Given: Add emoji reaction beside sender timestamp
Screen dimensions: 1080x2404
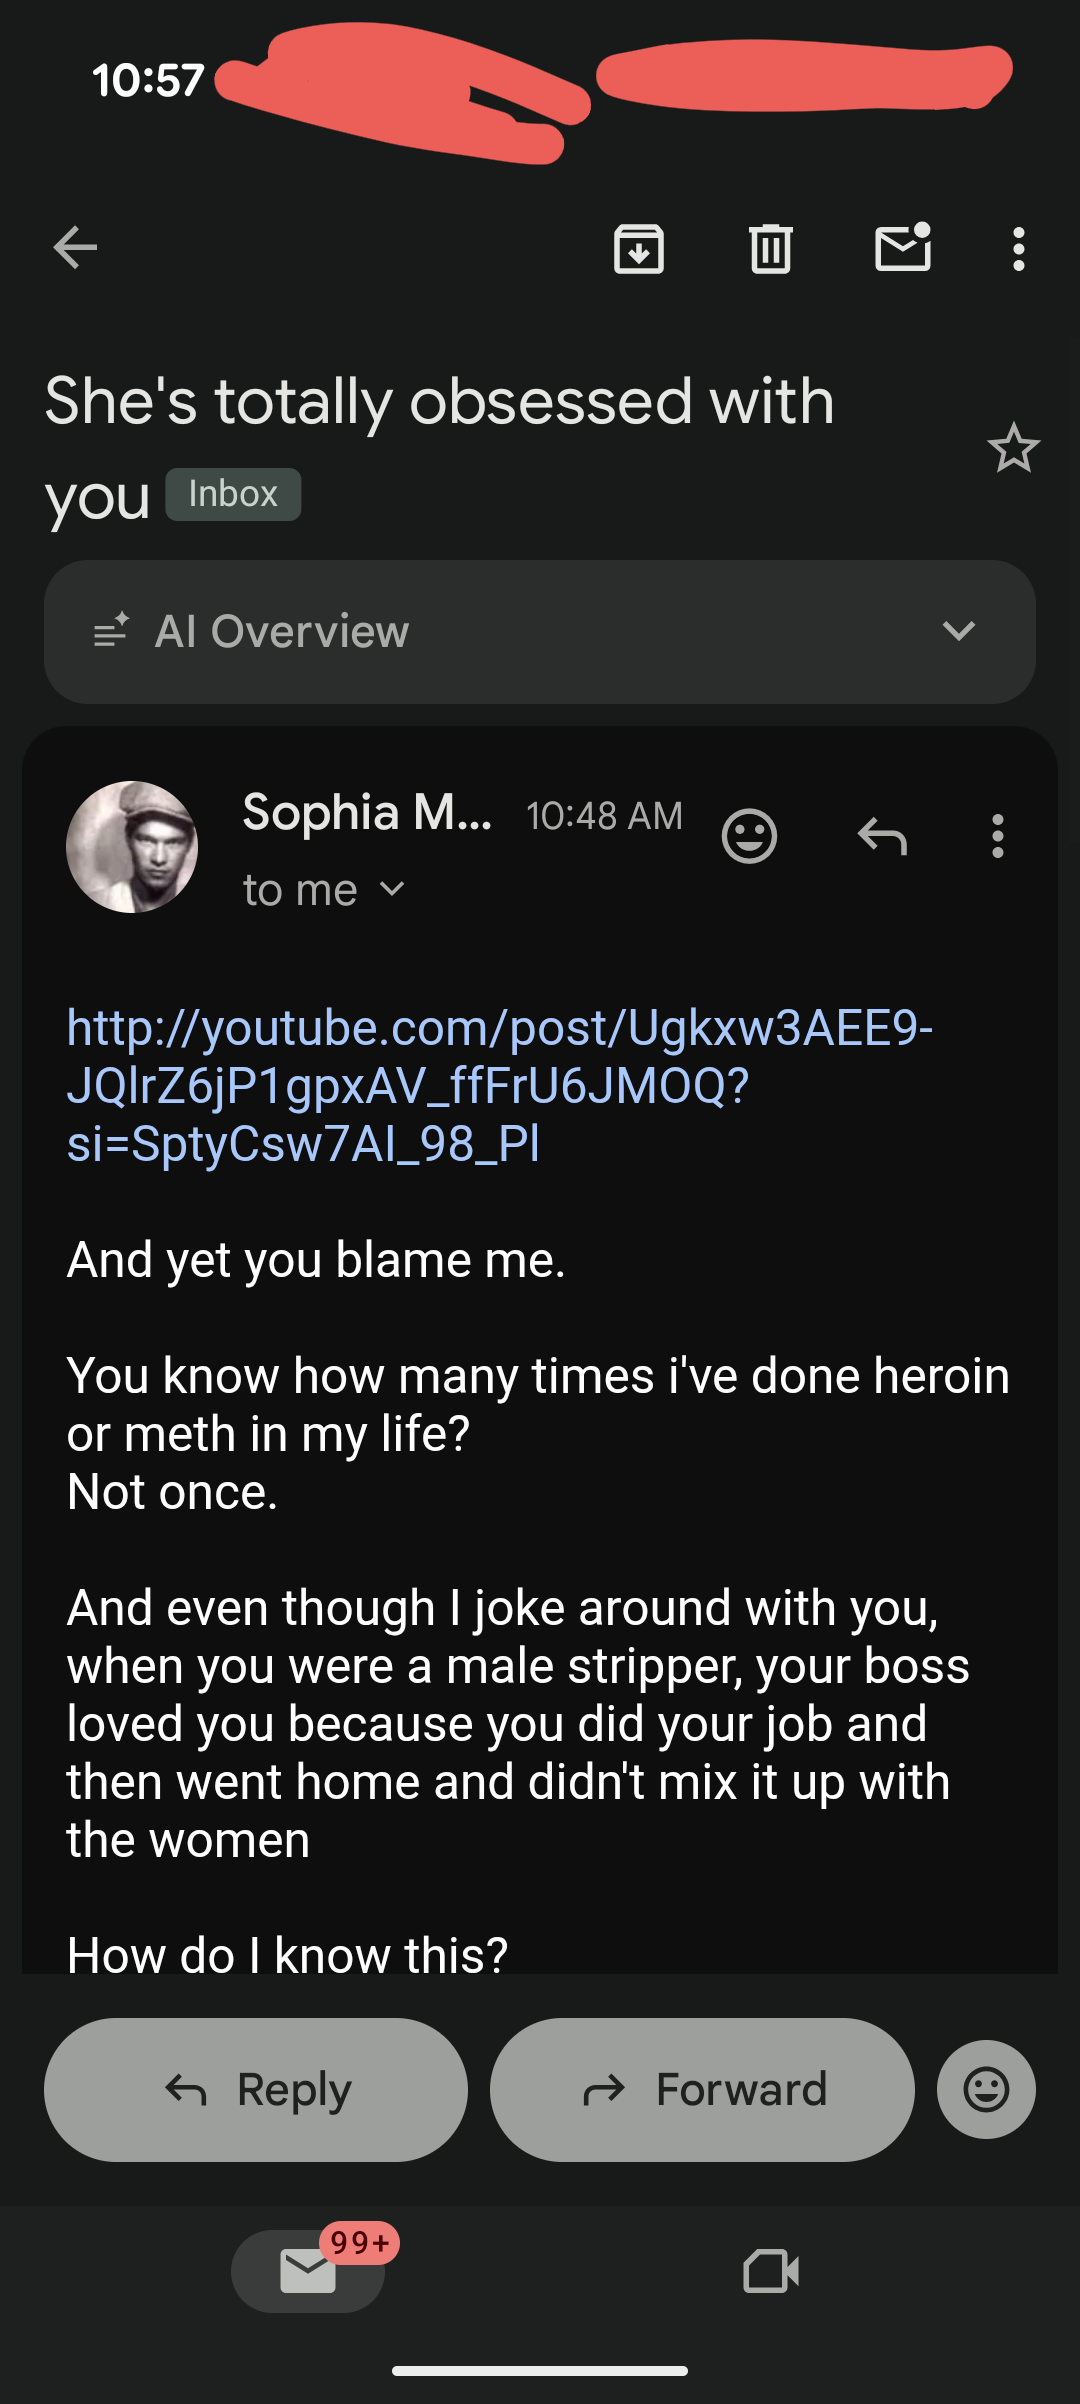Looking at the screenshot, I should click(749, 836).
